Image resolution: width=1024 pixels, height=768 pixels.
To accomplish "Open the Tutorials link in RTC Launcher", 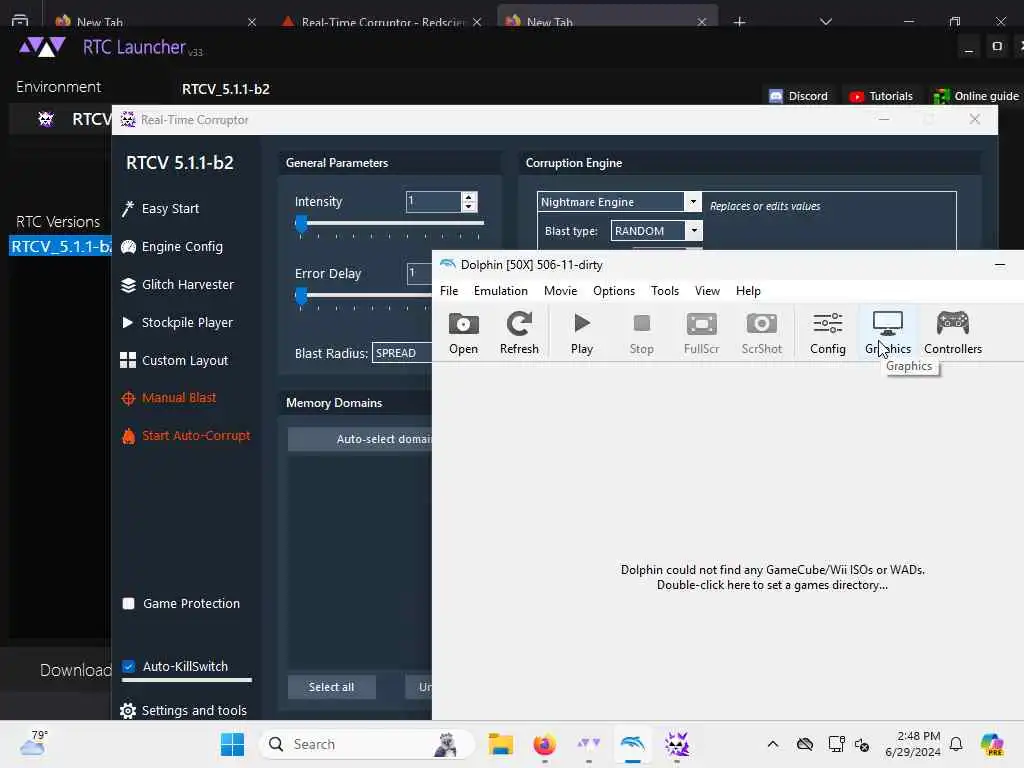I will click(x=880, y=96).
